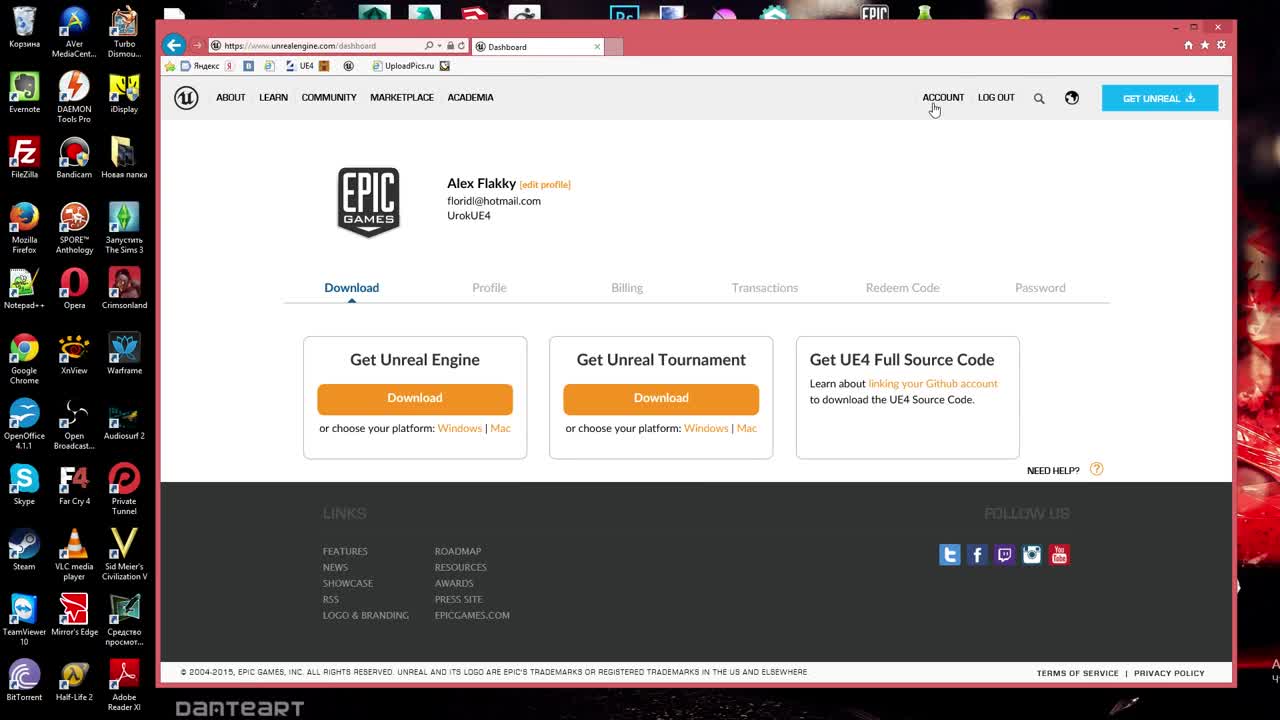This screenshot has width=1280, height=720.
Task: Open the VLC media player shortcut
Action: point(74,555)
